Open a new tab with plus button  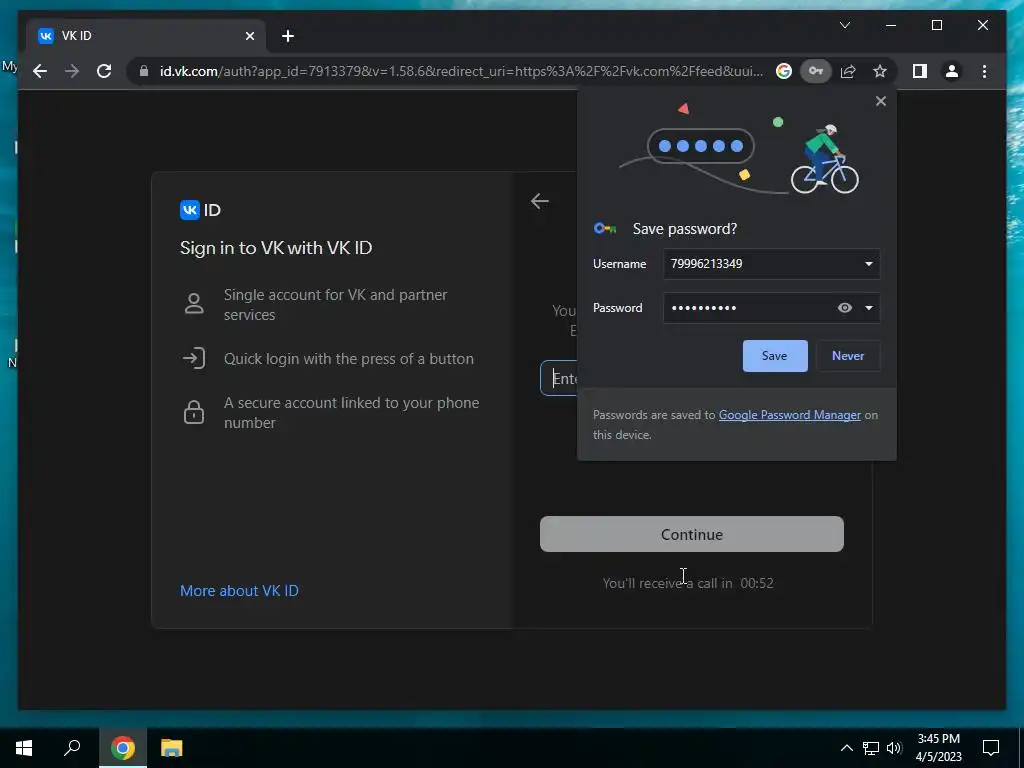(288, 36)
